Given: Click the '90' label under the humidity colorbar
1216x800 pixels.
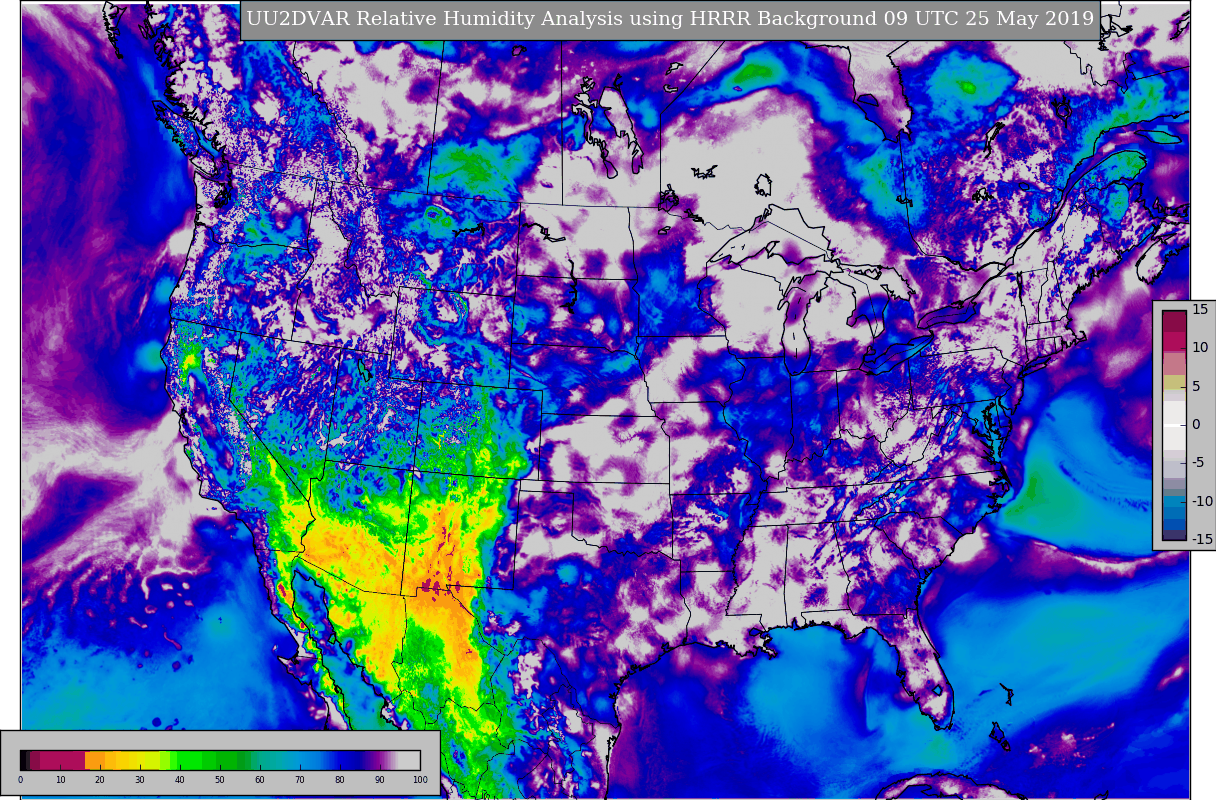Looking at the screenshot, I should tap(379, 779).
